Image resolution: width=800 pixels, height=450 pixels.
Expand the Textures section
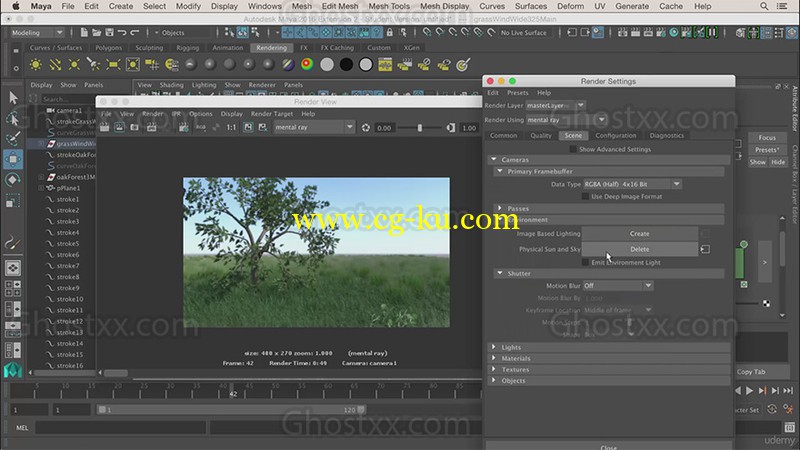[493, 369]
